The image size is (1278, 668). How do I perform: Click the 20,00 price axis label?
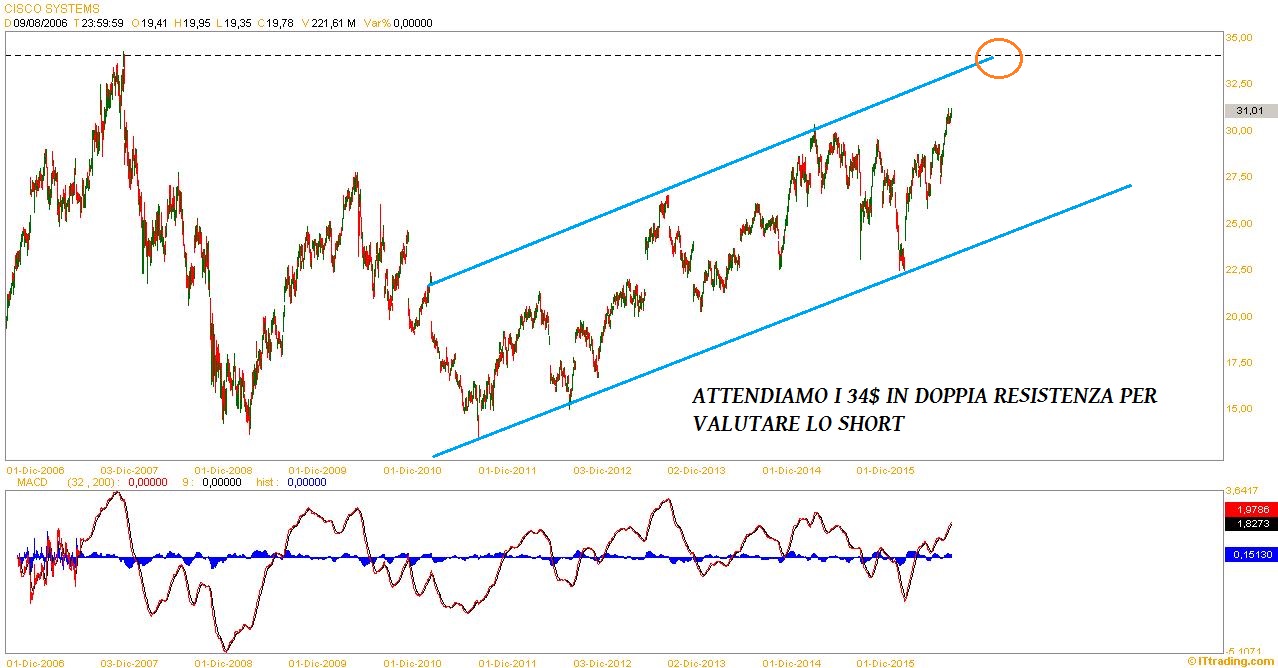1239,317
